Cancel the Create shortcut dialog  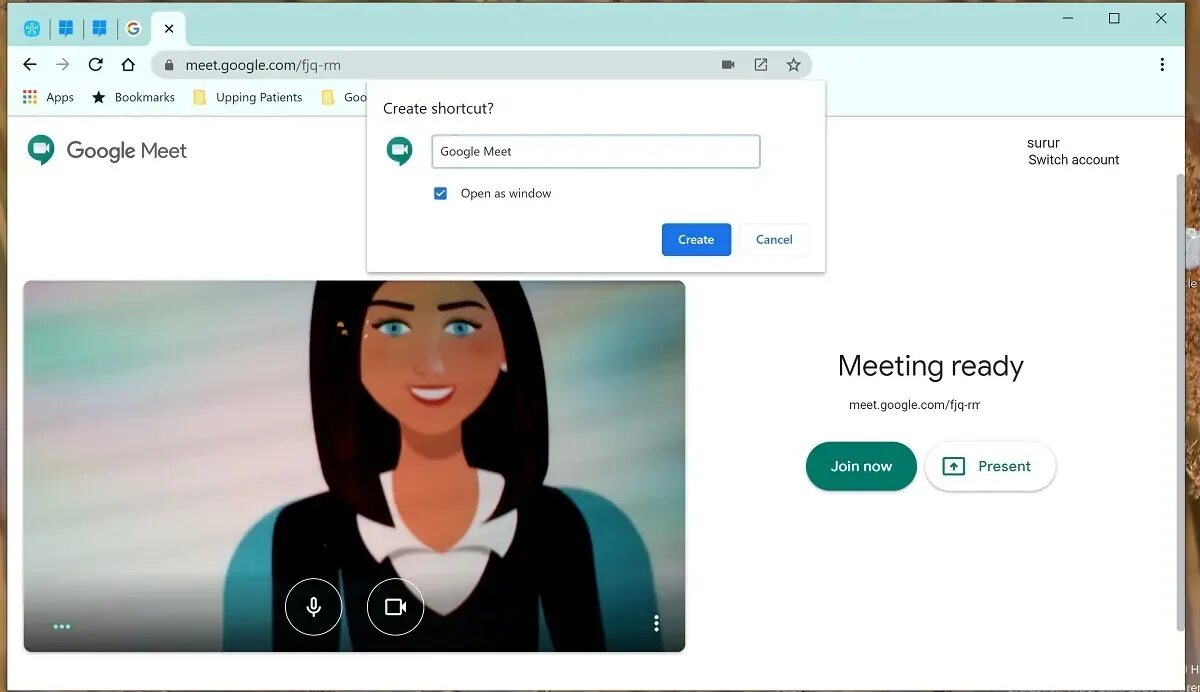774,239
